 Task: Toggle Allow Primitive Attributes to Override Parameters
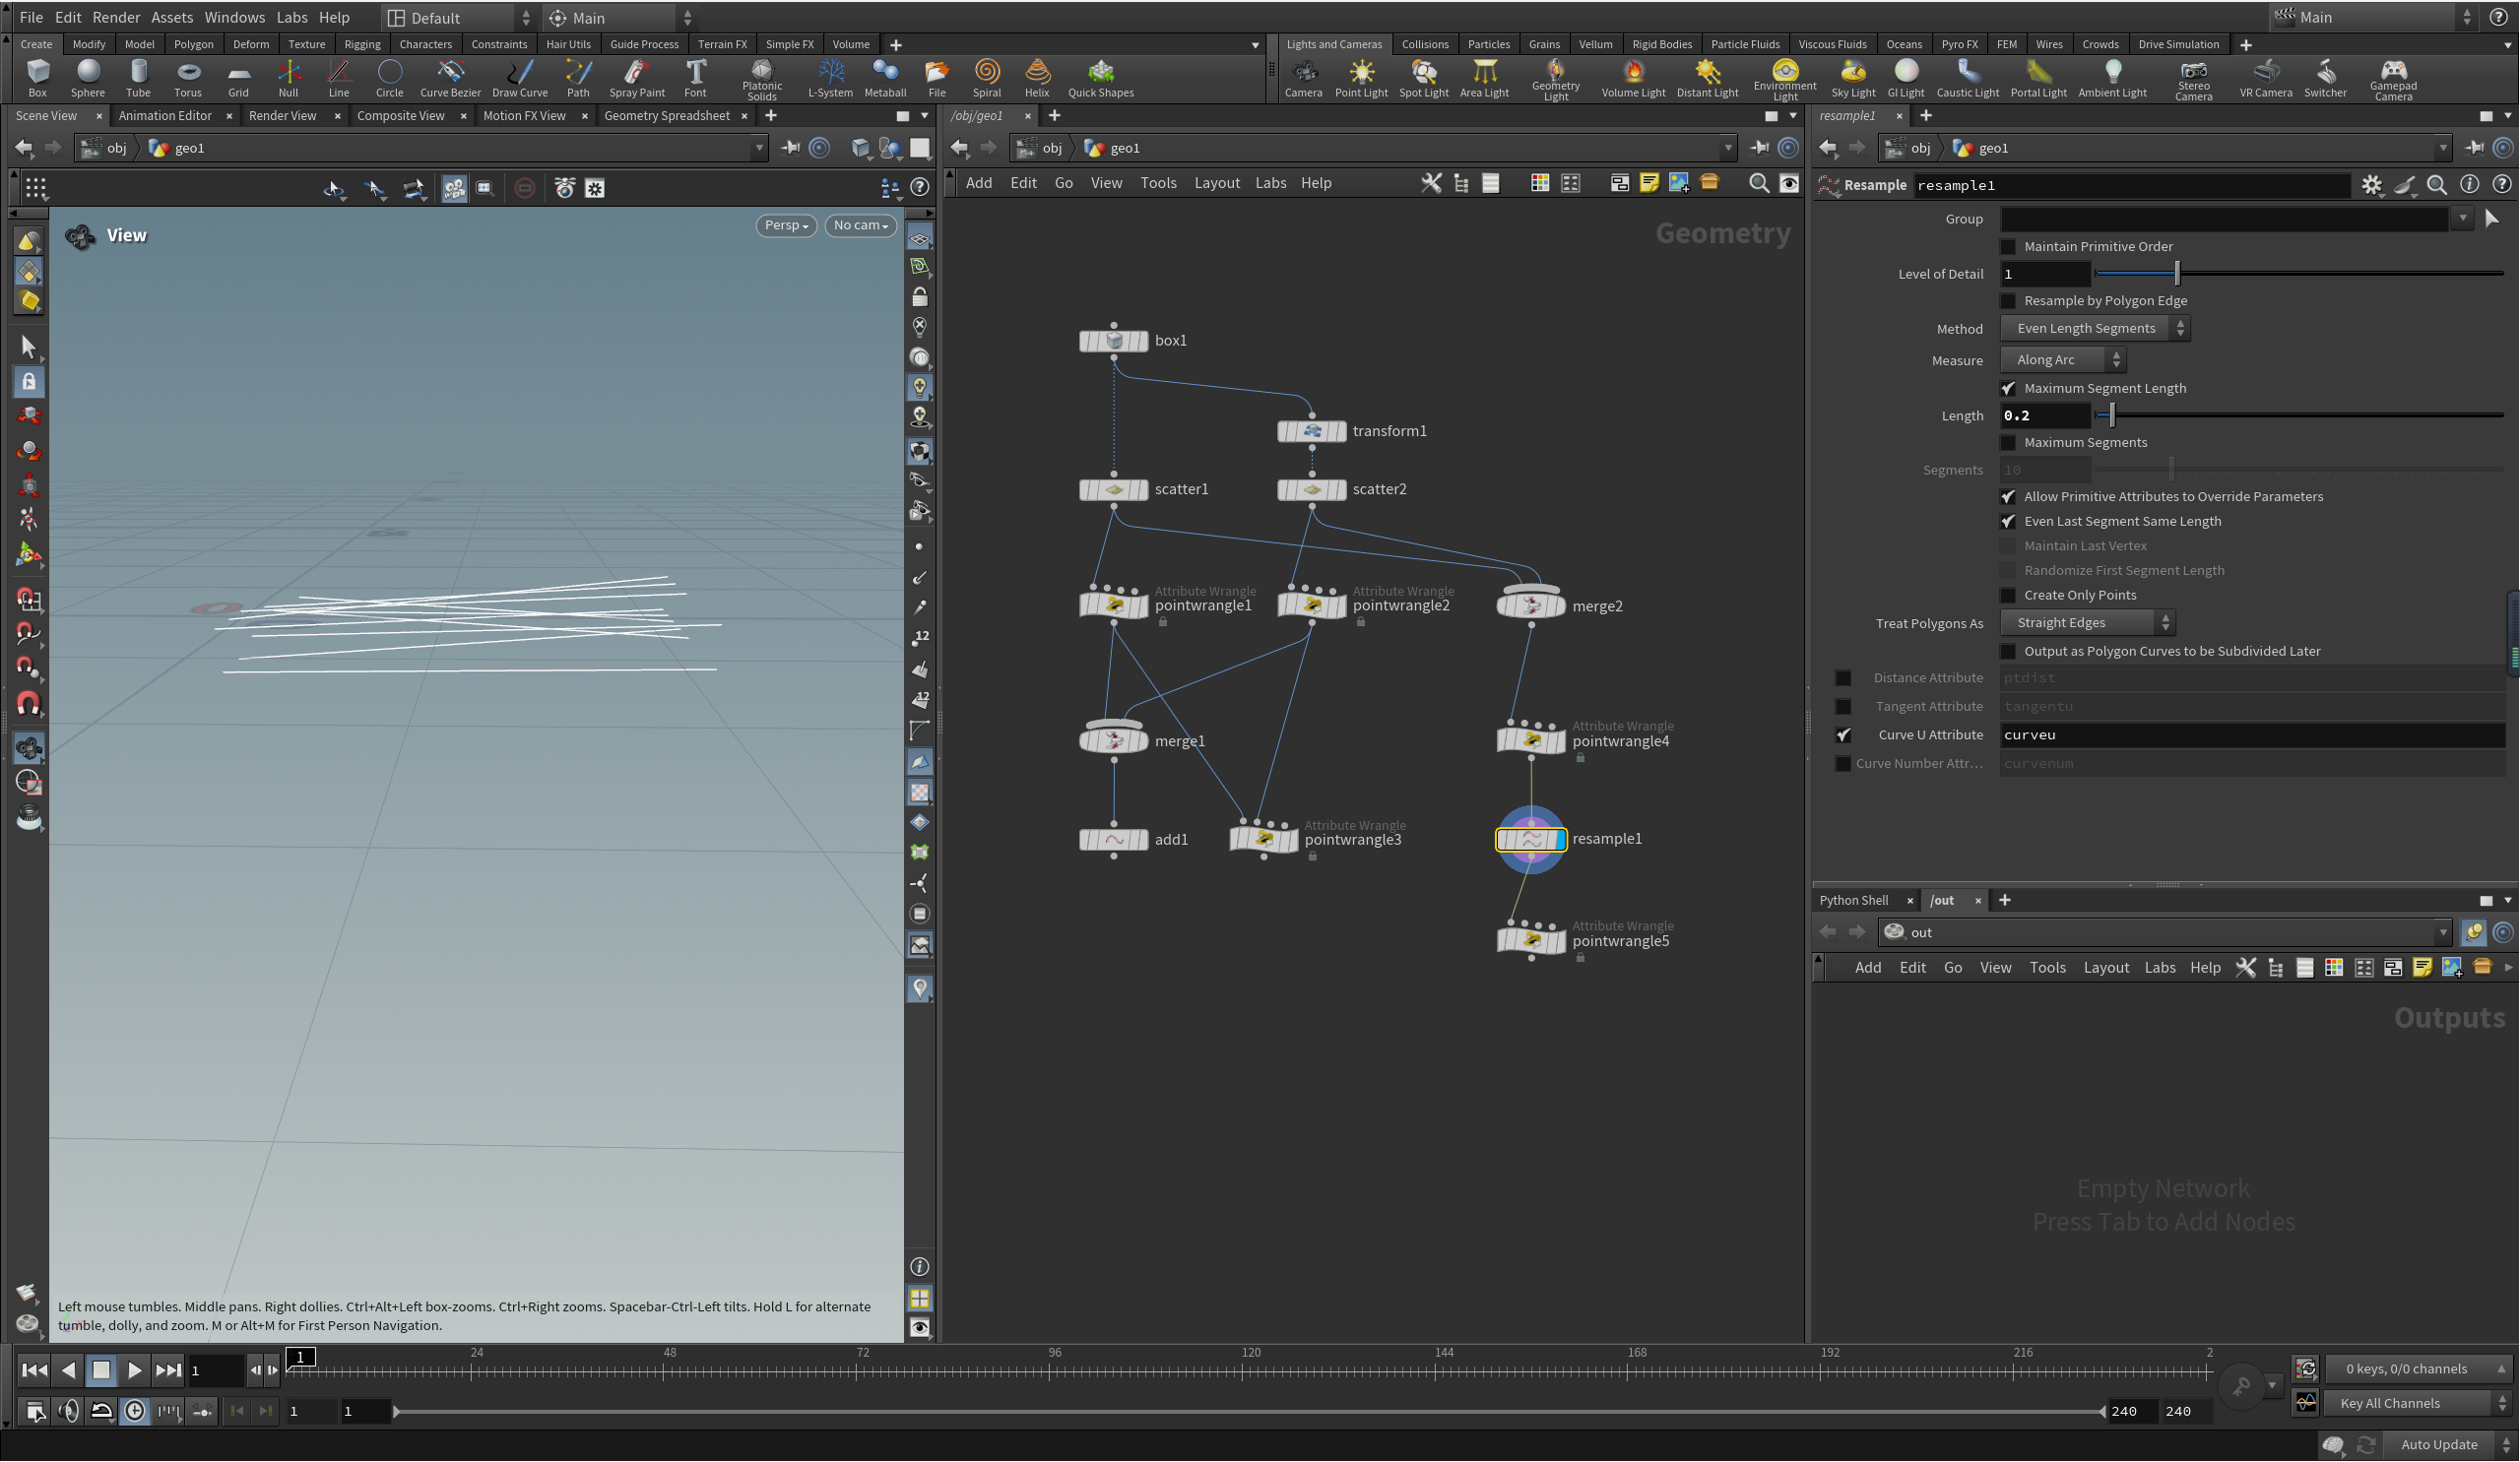click(2007, 497)
